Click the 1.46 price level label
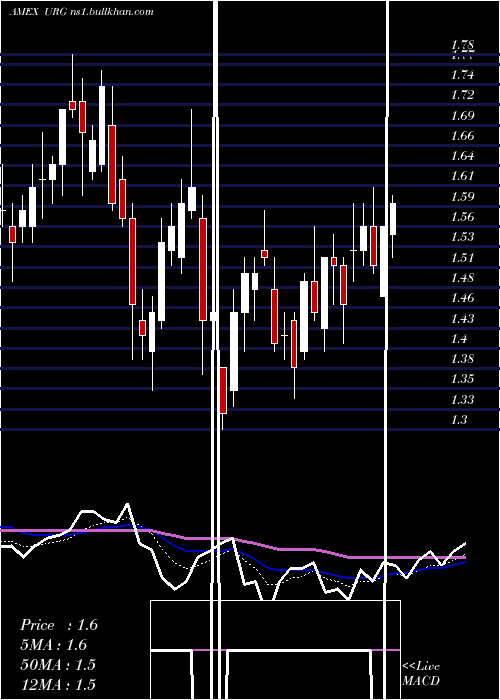 [x=462, y=298]
